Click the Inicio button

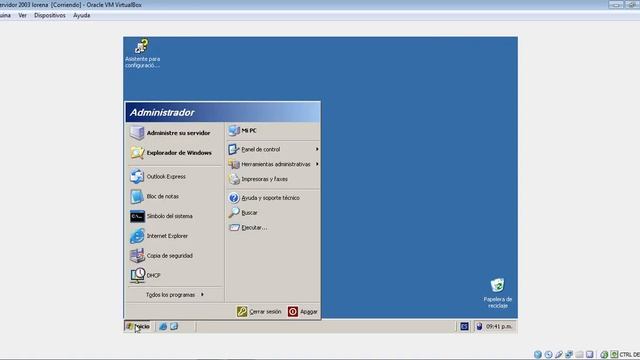[x=138, y=327]
